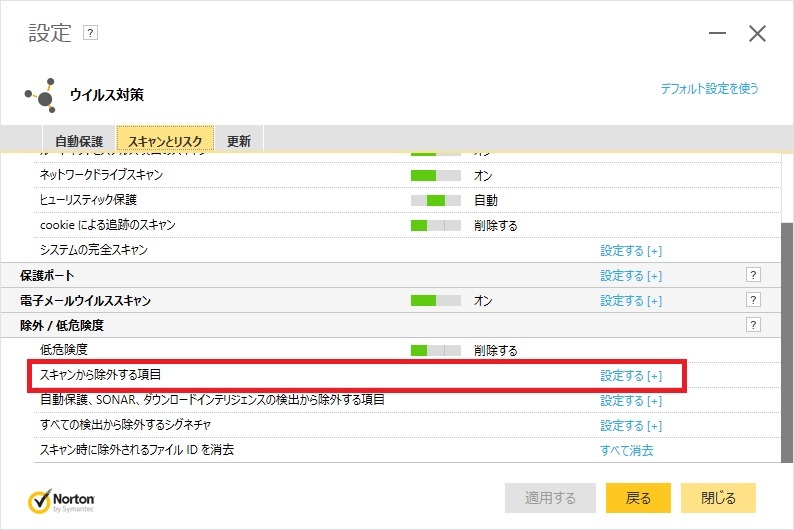Click the デフォルト設定を使う link
794x530 pixels.
(709, 89)
